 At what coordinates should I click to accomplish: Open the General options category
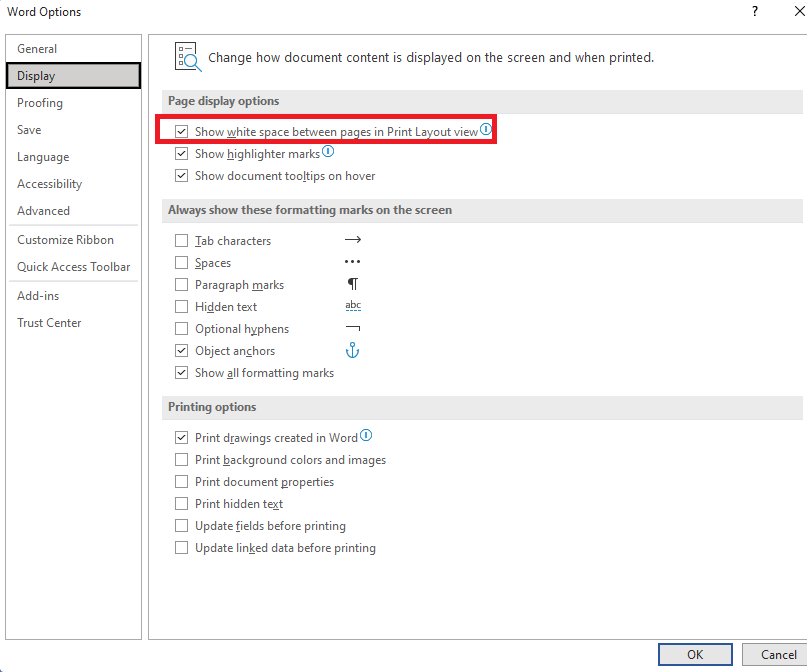[x=74, y=49]
